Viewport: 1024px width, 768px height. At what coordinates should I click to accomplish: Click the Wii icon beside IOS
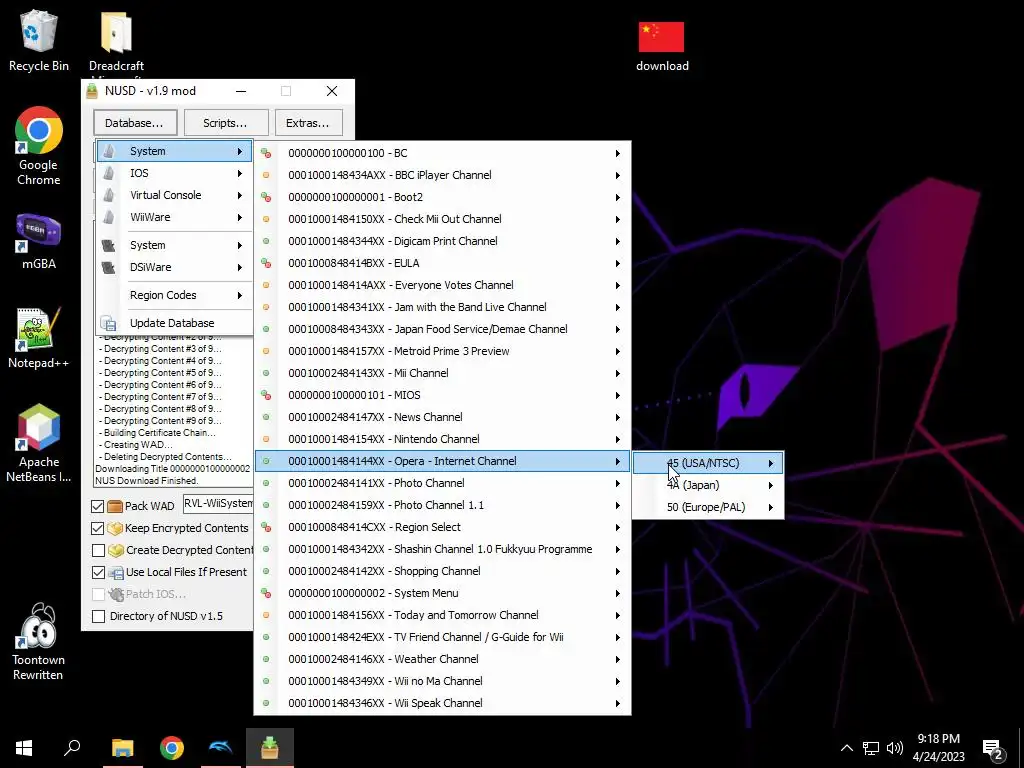(x=108, y=173)
